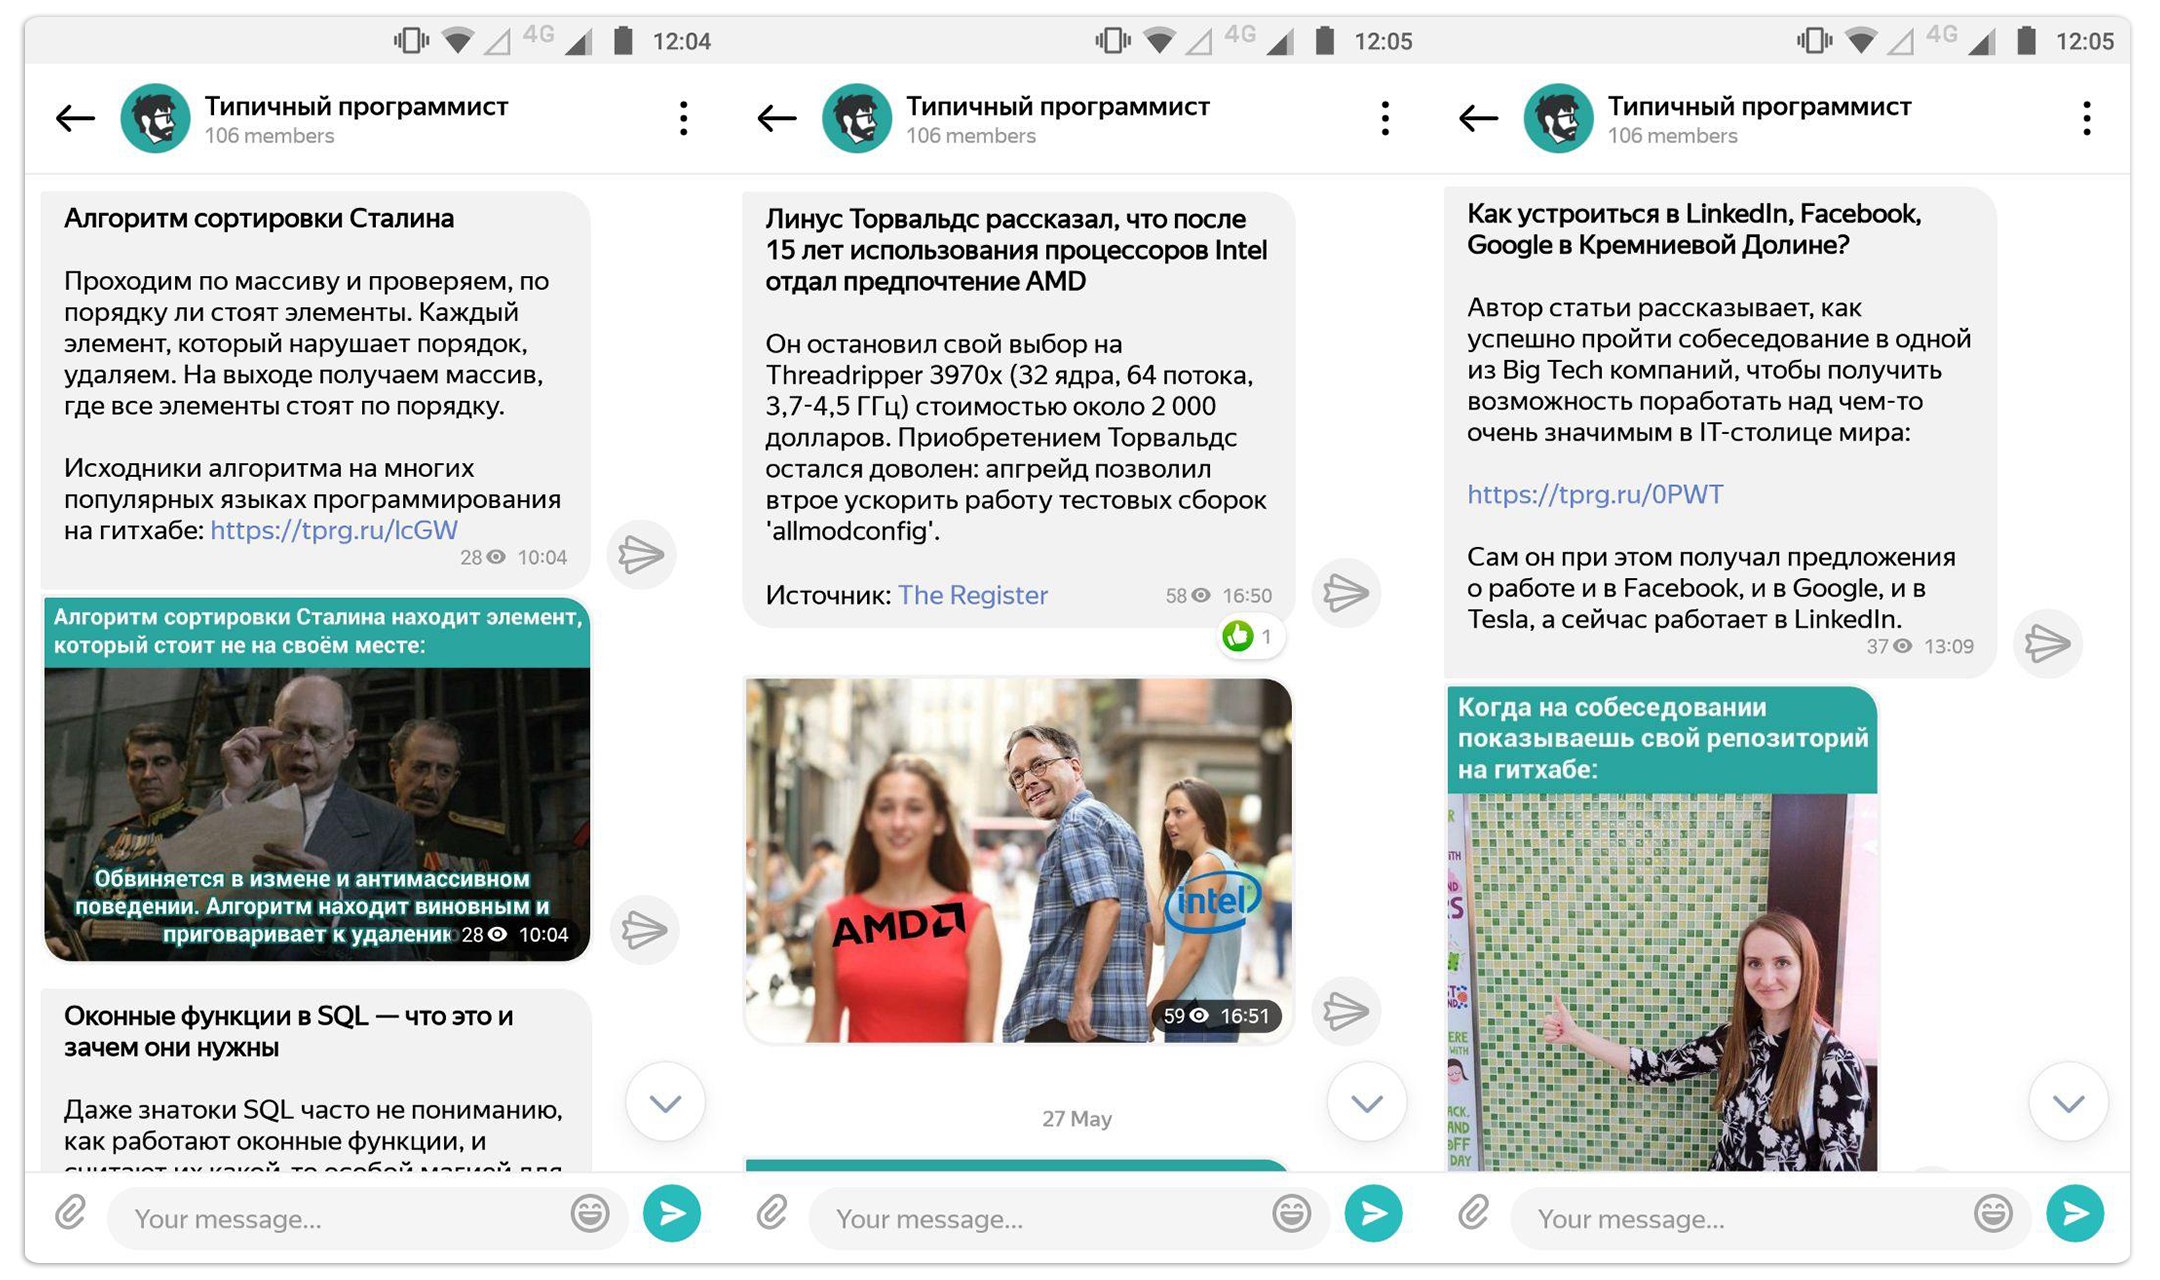Forward the AMD versus Intel meme image
This screenshot has width=2160, height=1280.
1346,1011
